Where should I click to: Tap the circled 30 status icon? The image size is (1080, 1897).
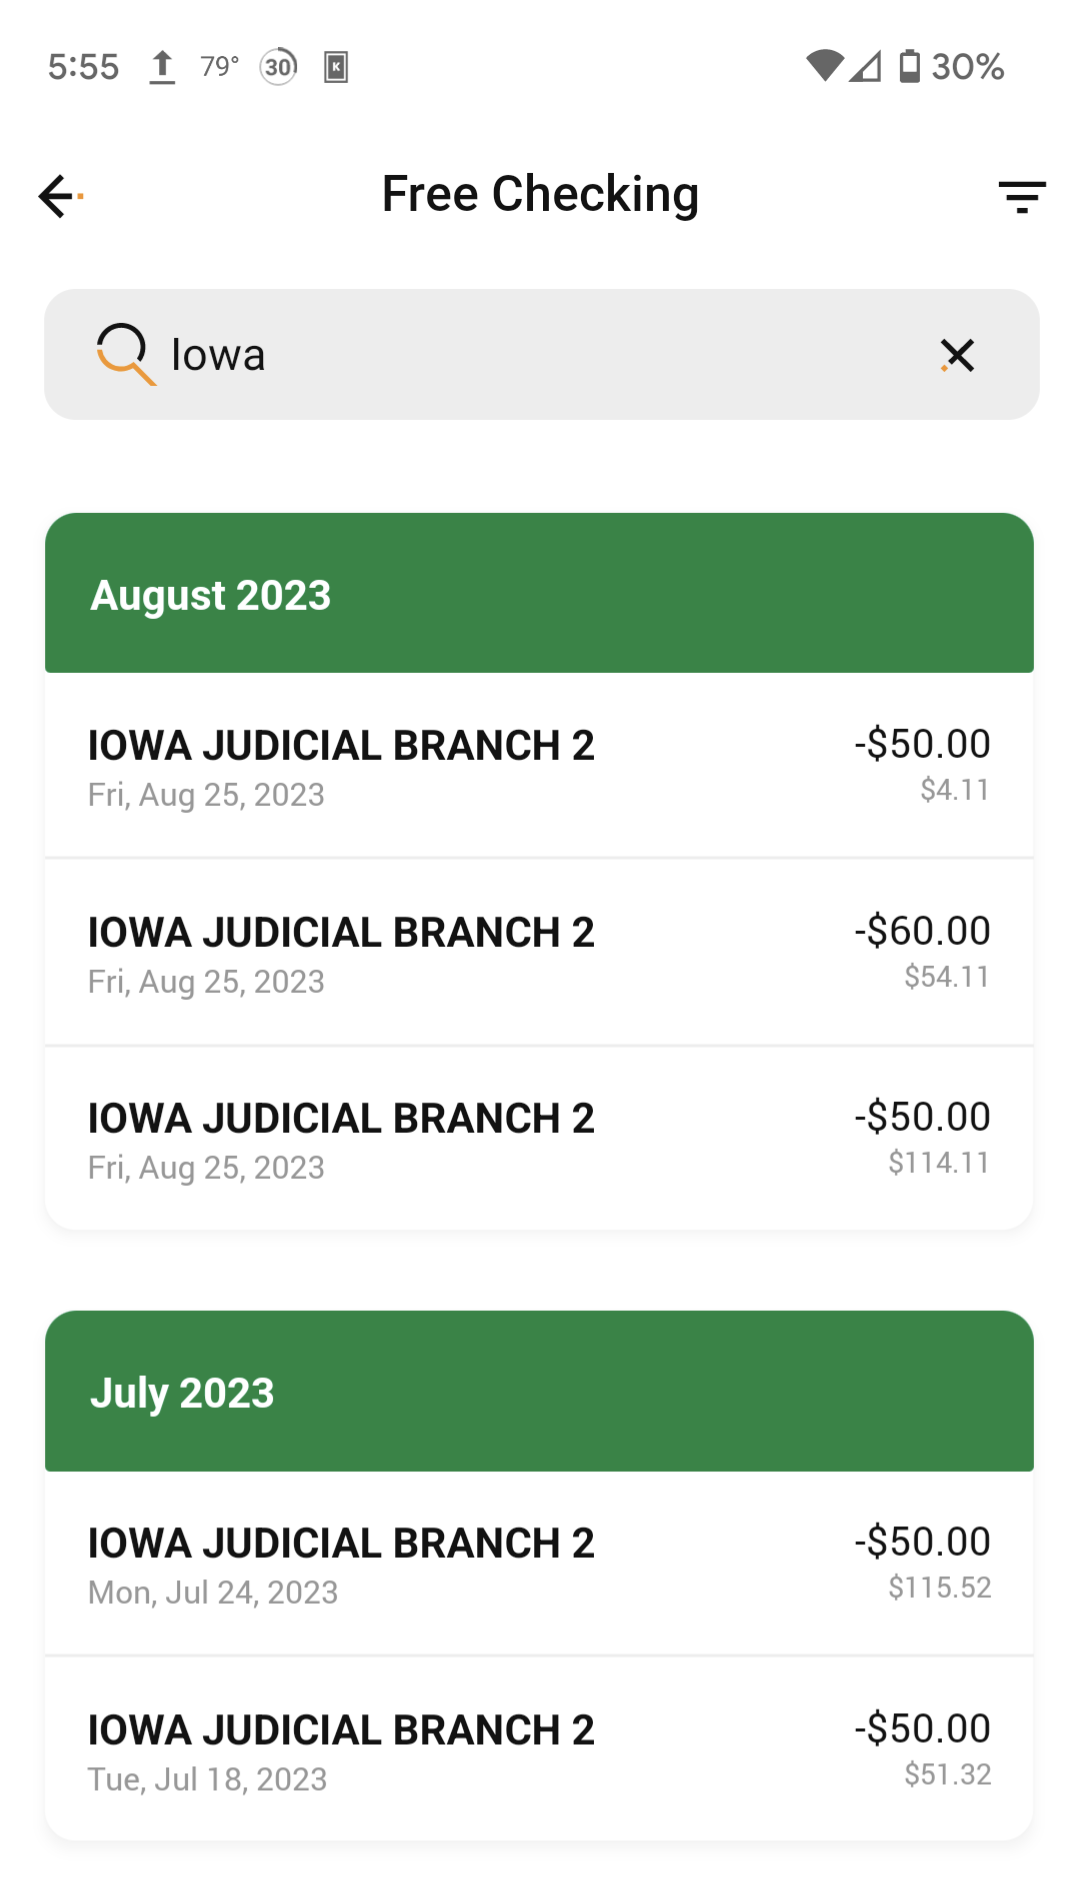point(279,67)
